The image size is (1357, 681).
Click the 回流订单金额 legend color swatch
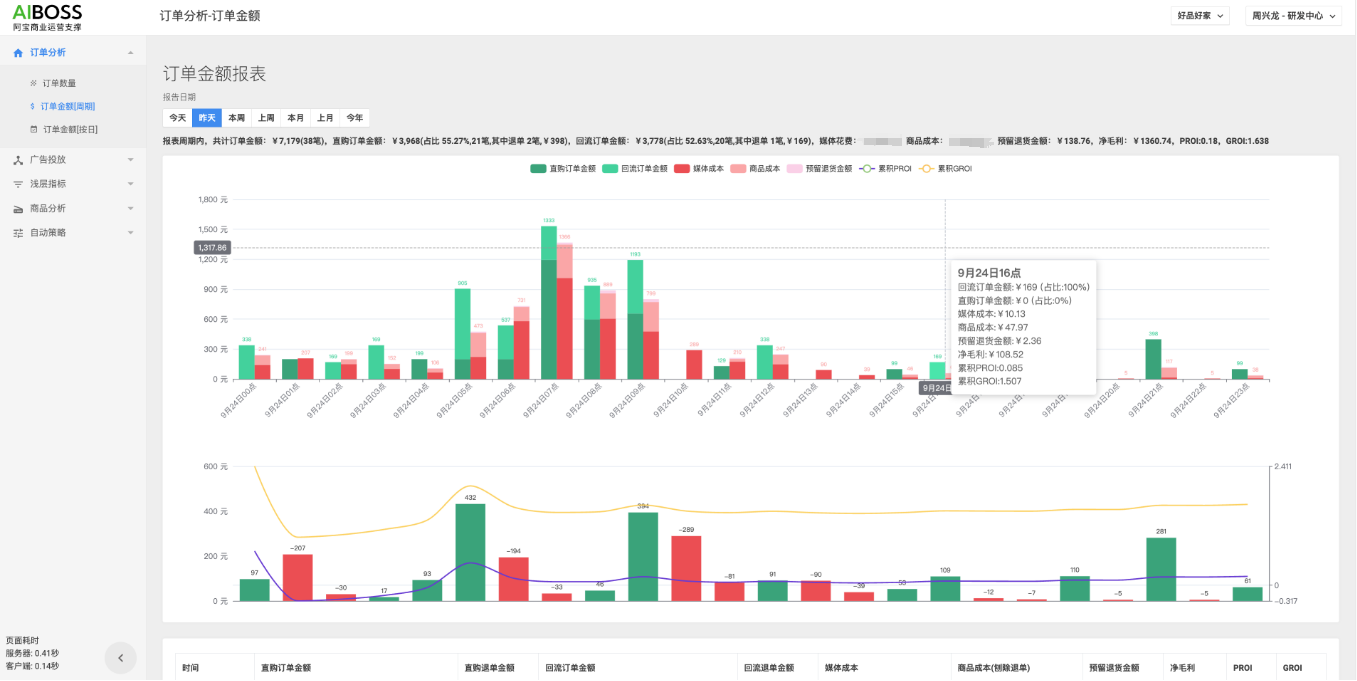[610, 169]
